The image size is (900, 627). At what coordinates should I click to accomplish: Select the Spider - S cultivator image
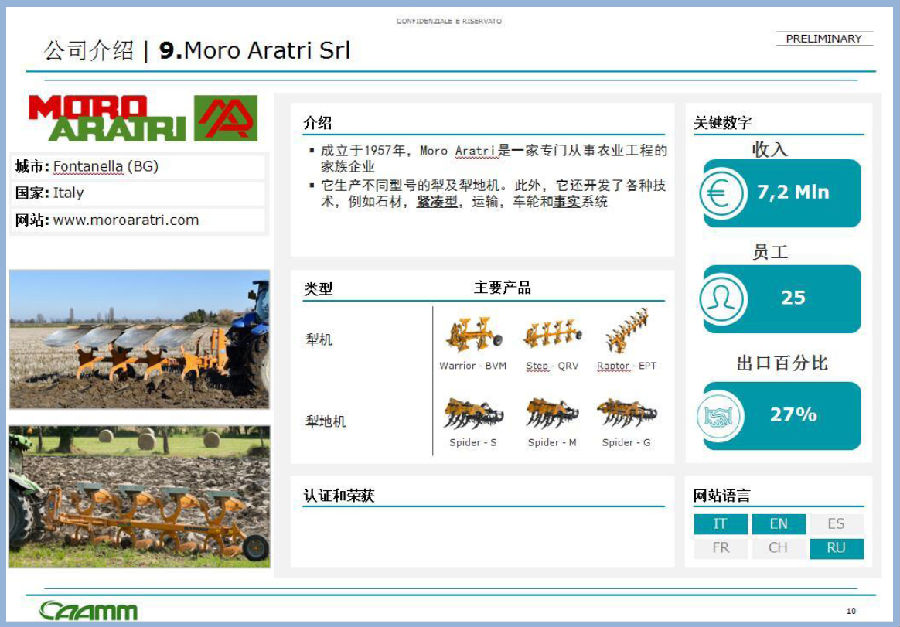tap(472, 413)
